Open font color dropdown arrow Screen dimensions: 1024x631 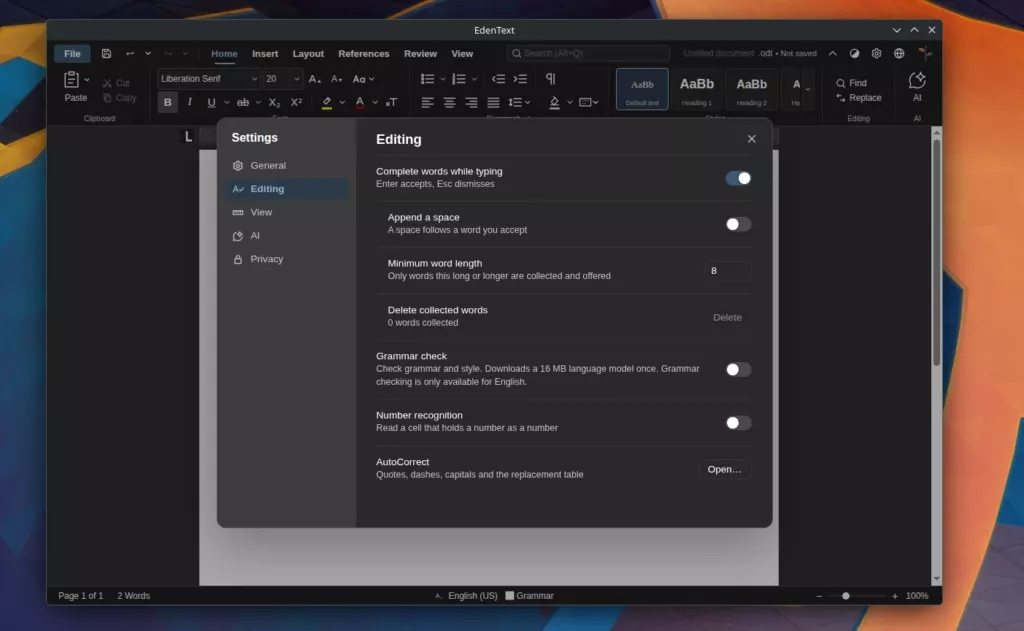click(x=375, y=102)
